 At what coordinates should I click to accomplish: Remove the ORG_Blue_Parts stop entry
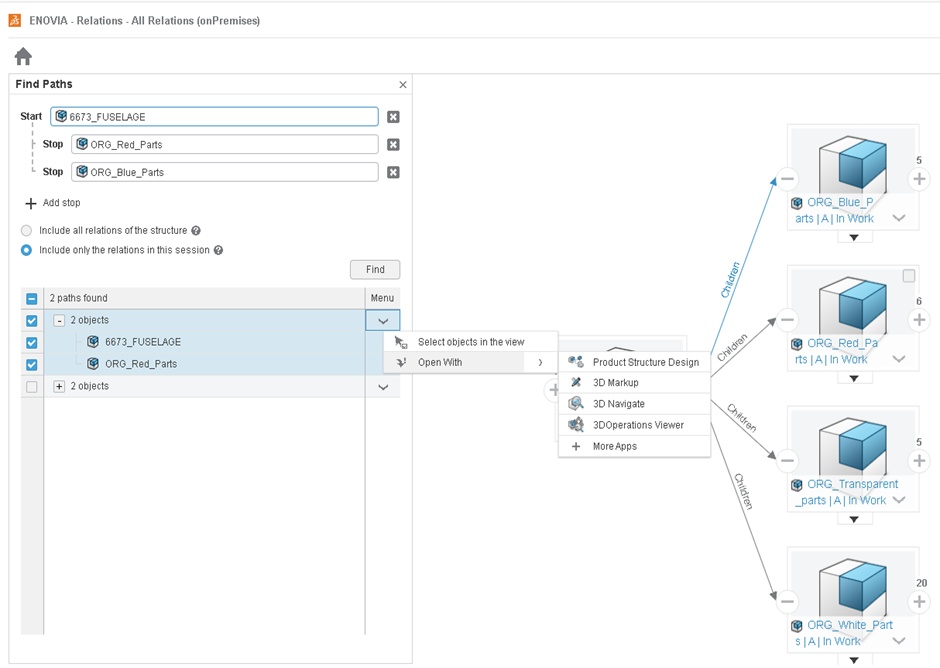pyautogui.click(x=393, y=172)
